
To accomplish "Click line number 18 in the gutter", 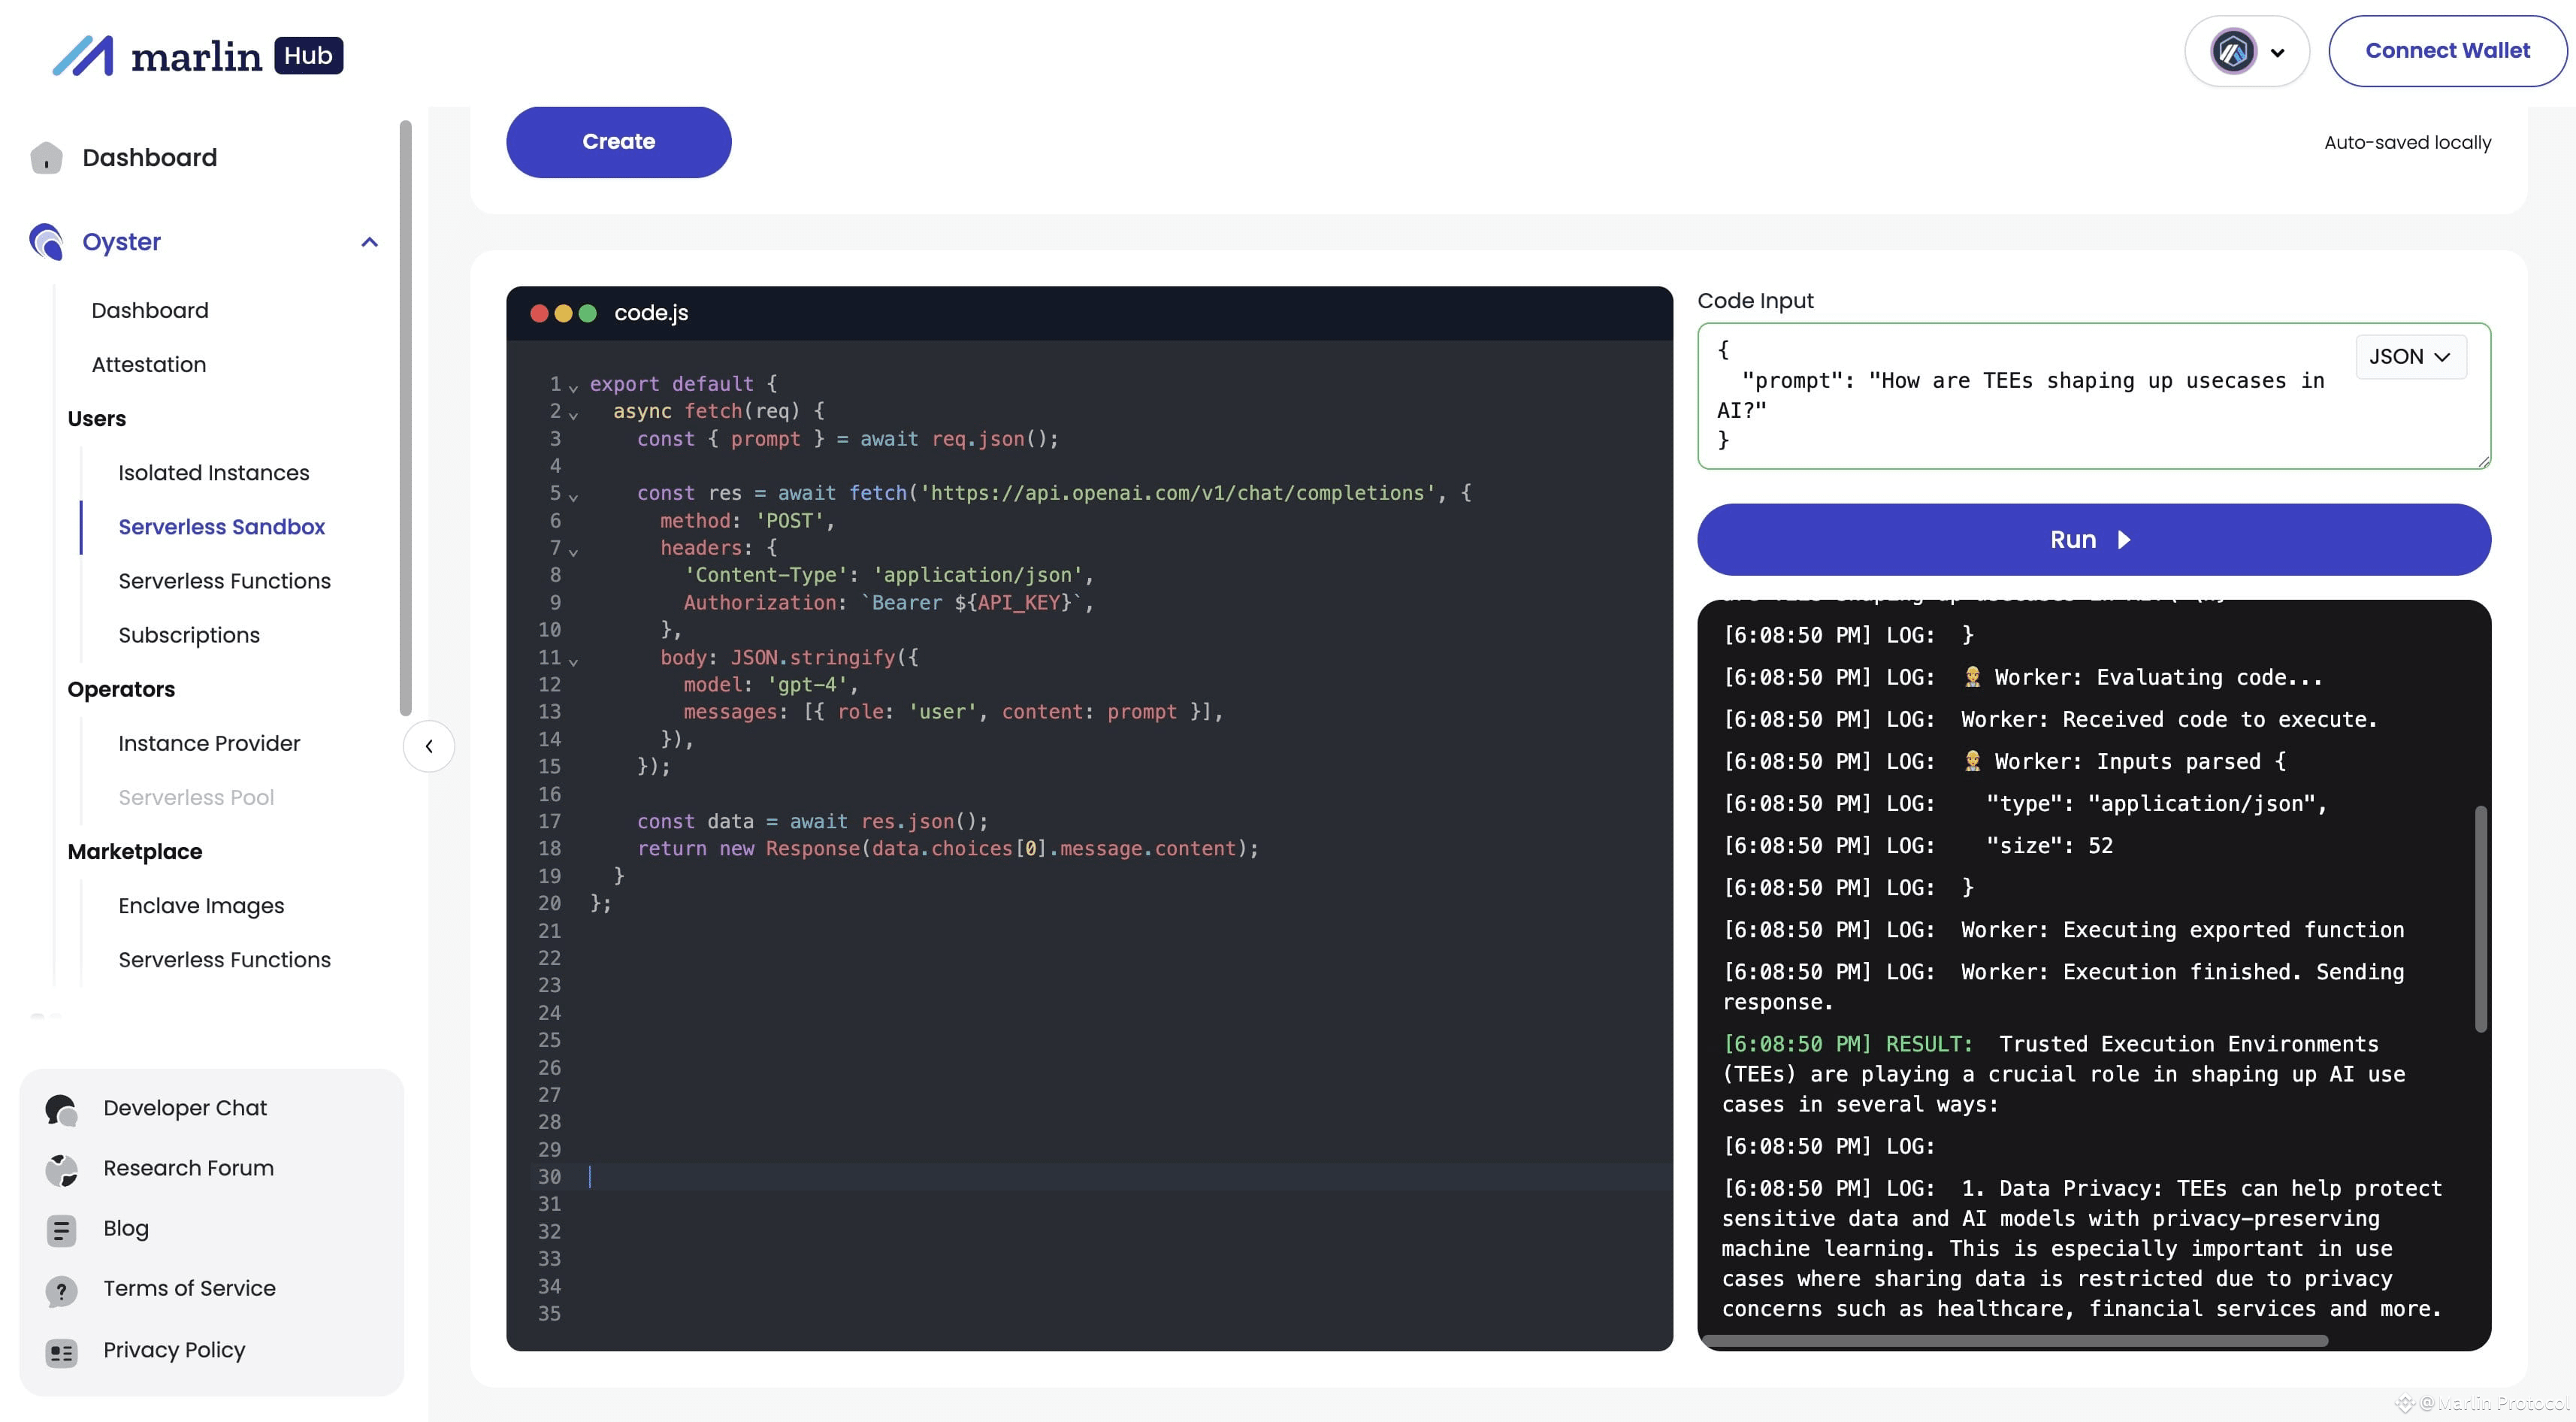I will (x=549, y=849).
